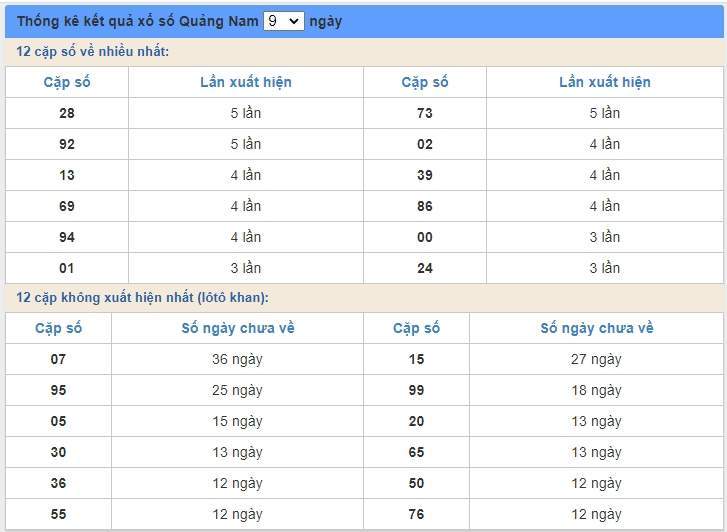Click the 'Cặp số' header above number 28
The image size is (727, 532).
click(x=67, y=82)
